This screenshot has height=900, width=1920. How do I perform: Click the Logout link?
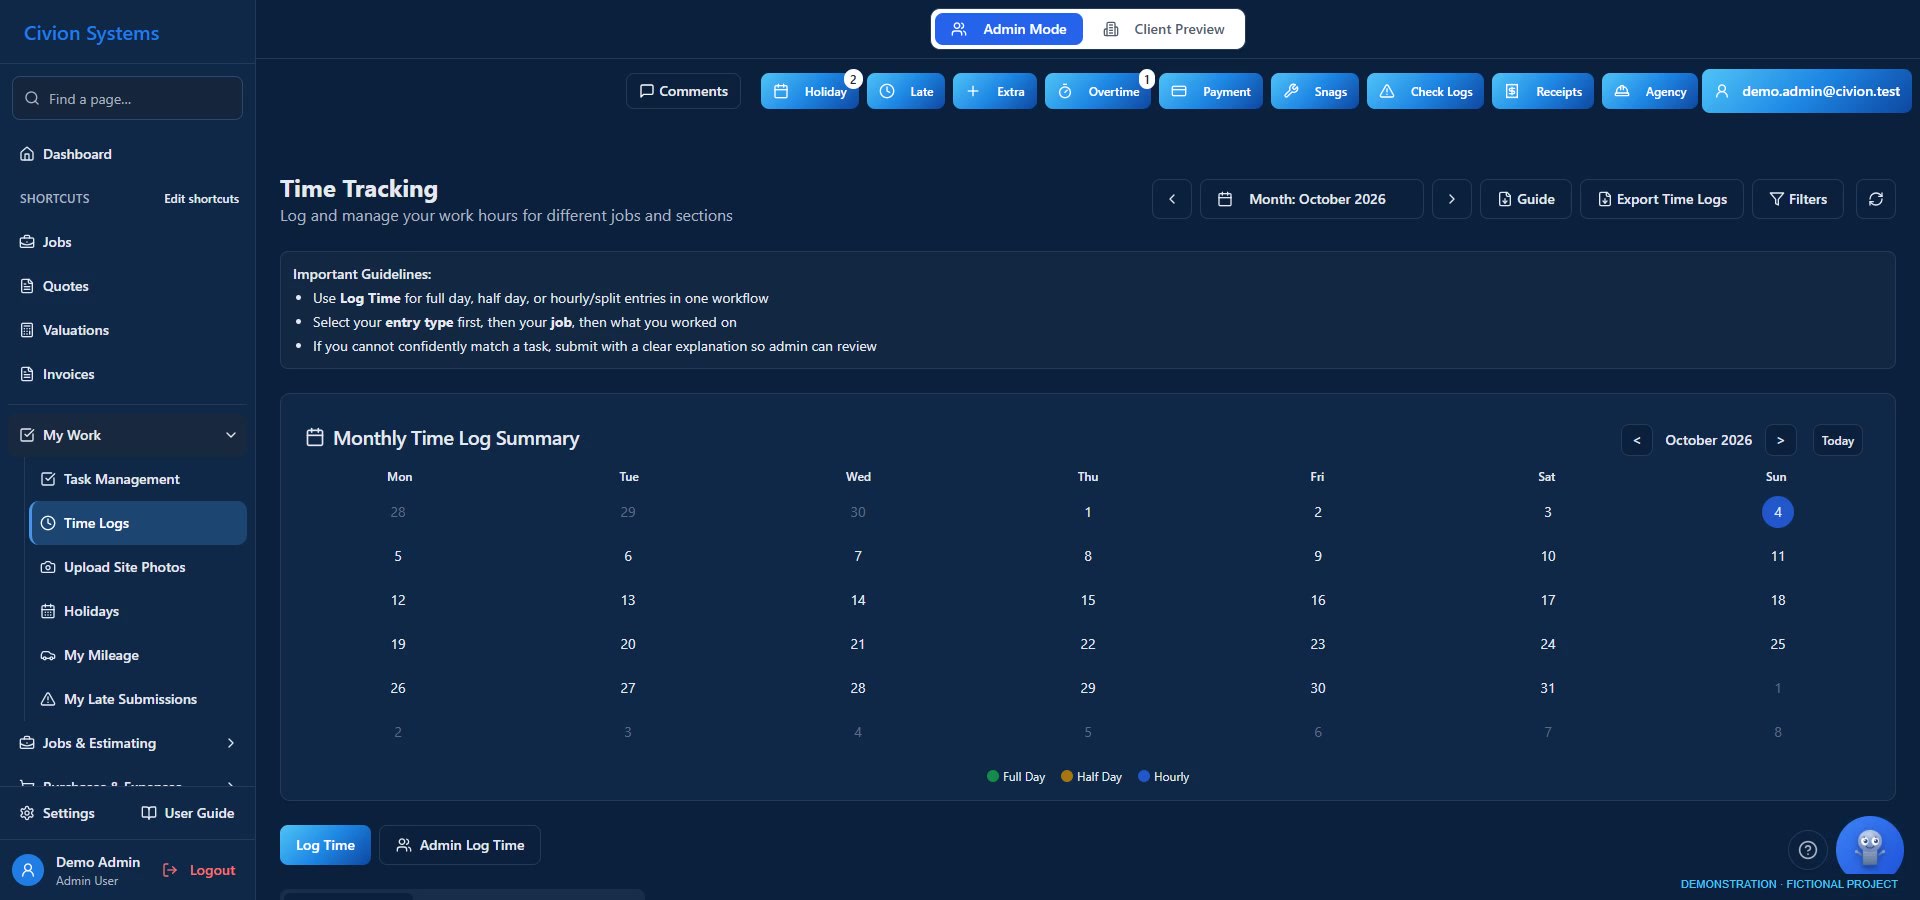tap(199, 870)
